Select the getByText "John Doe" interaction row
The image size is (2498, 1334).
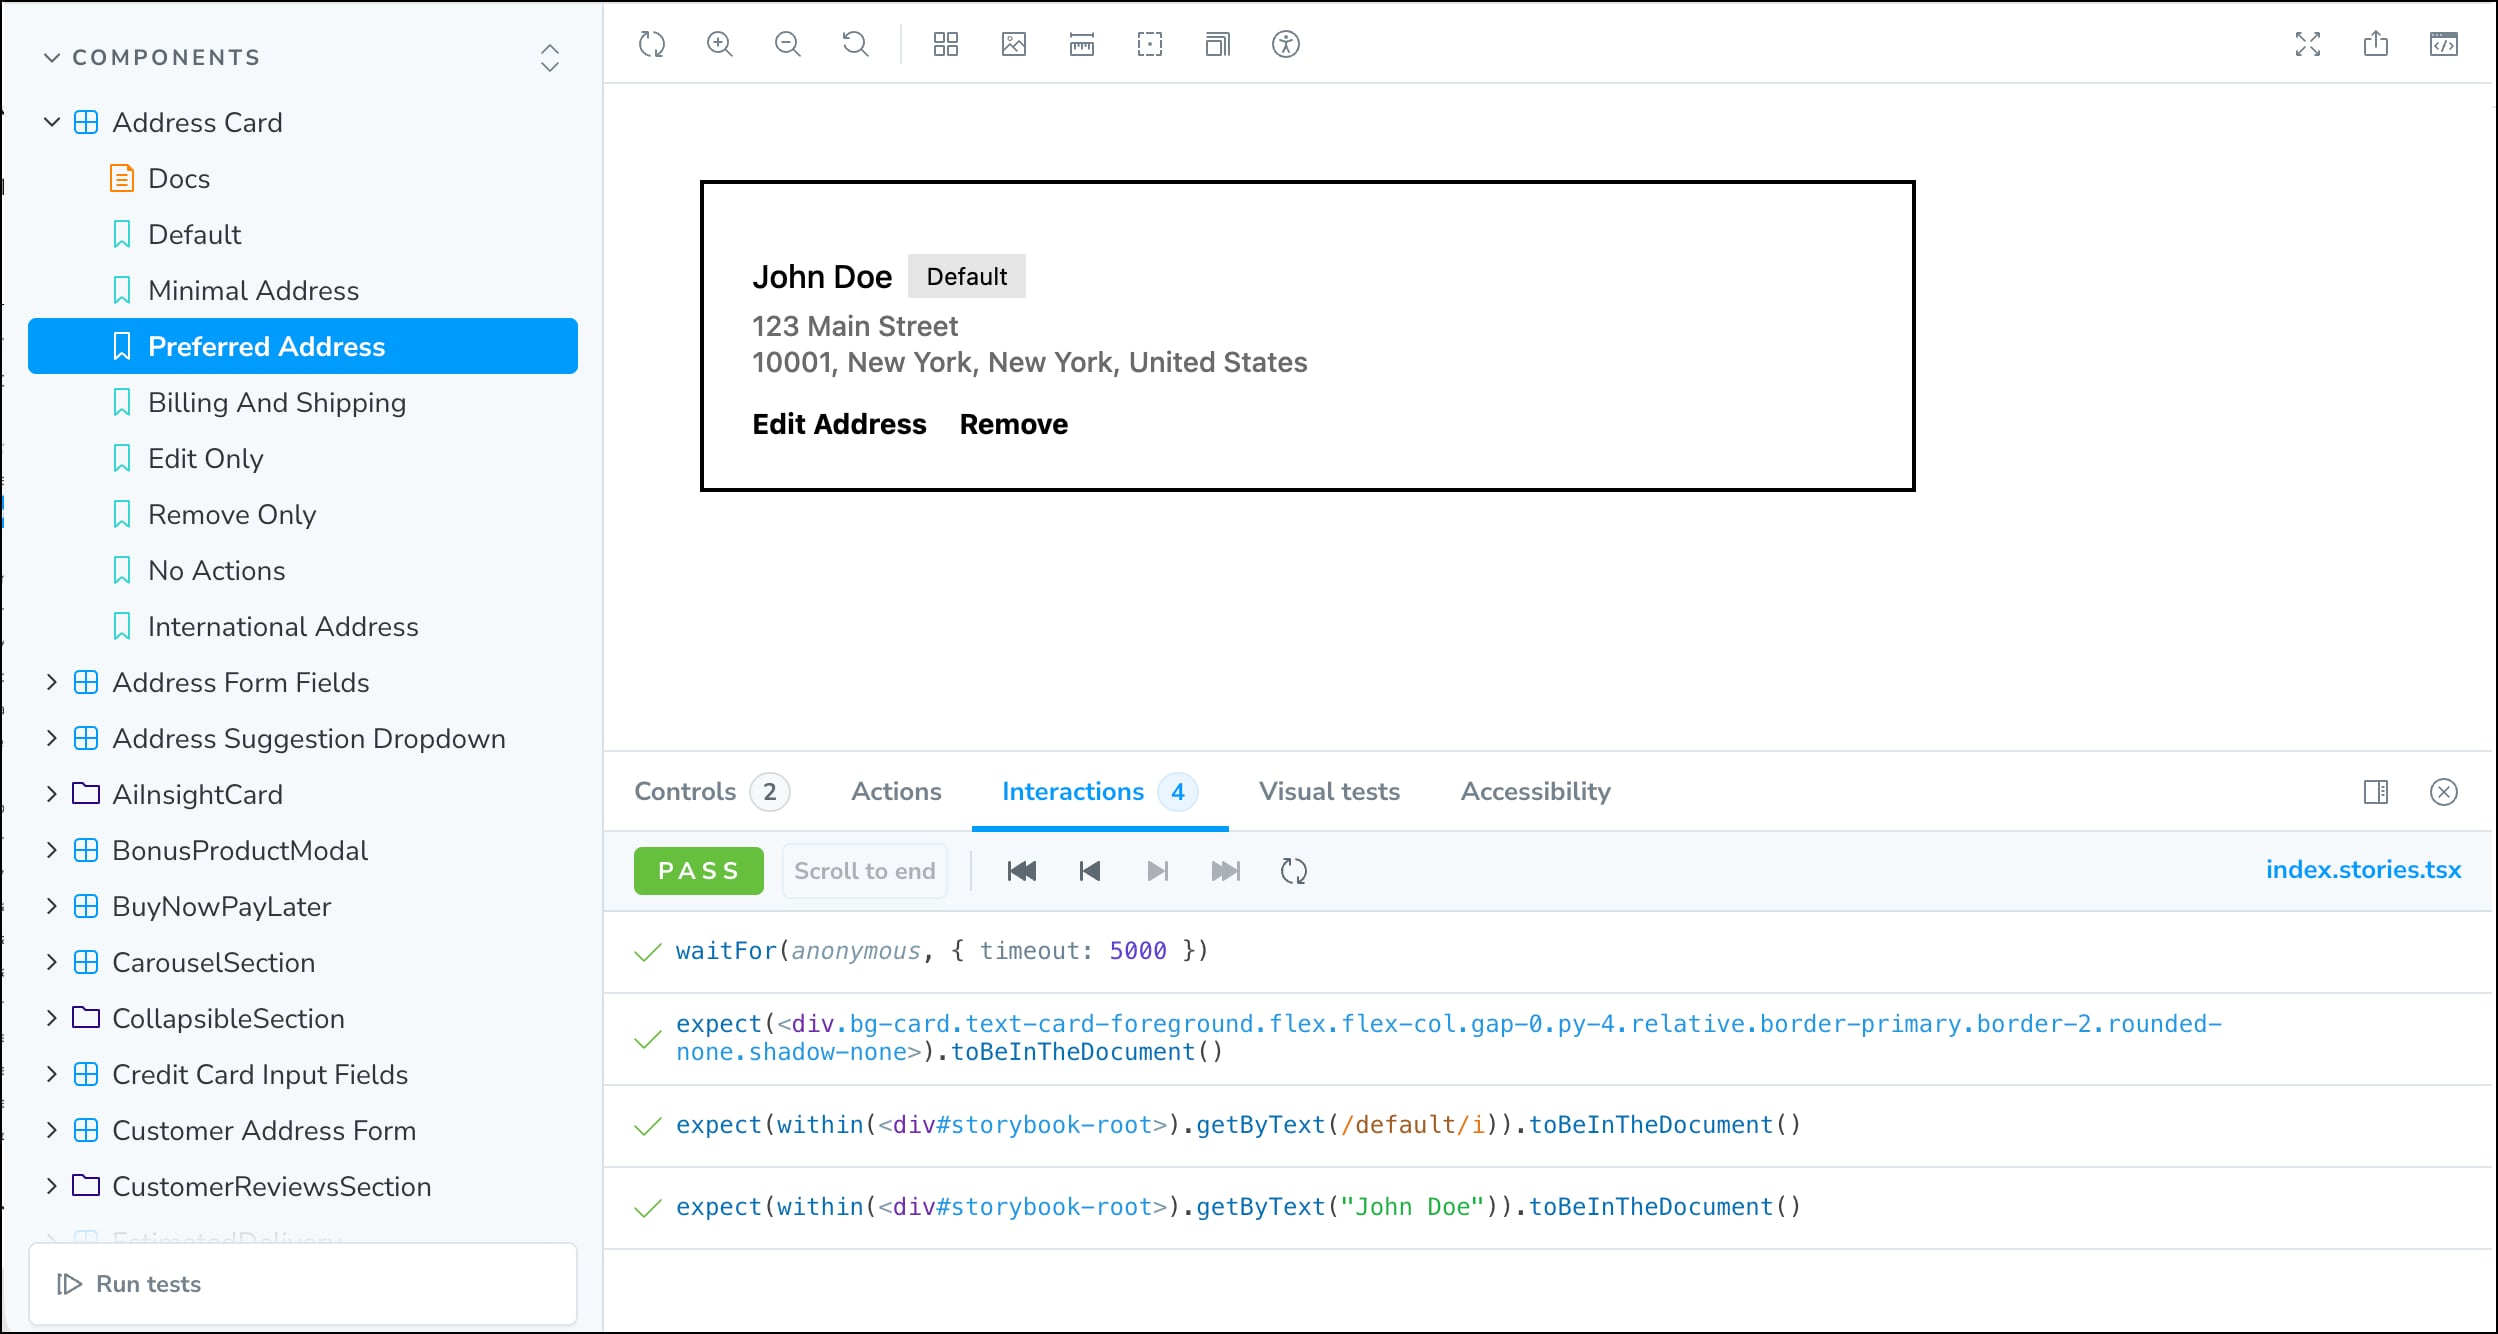coord(1547,1207)
